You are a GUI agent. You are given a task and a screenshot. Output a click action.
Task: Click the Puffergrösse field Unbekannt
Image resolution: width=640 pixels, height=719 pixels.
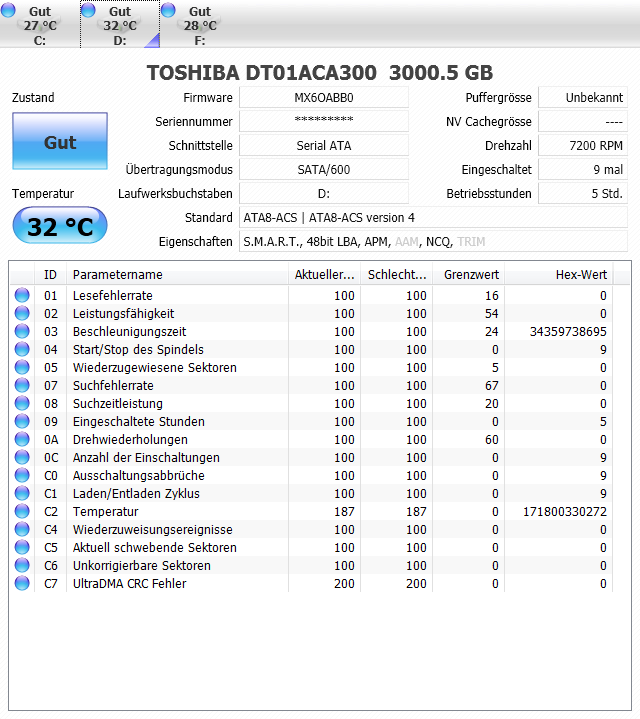[583, 98]
